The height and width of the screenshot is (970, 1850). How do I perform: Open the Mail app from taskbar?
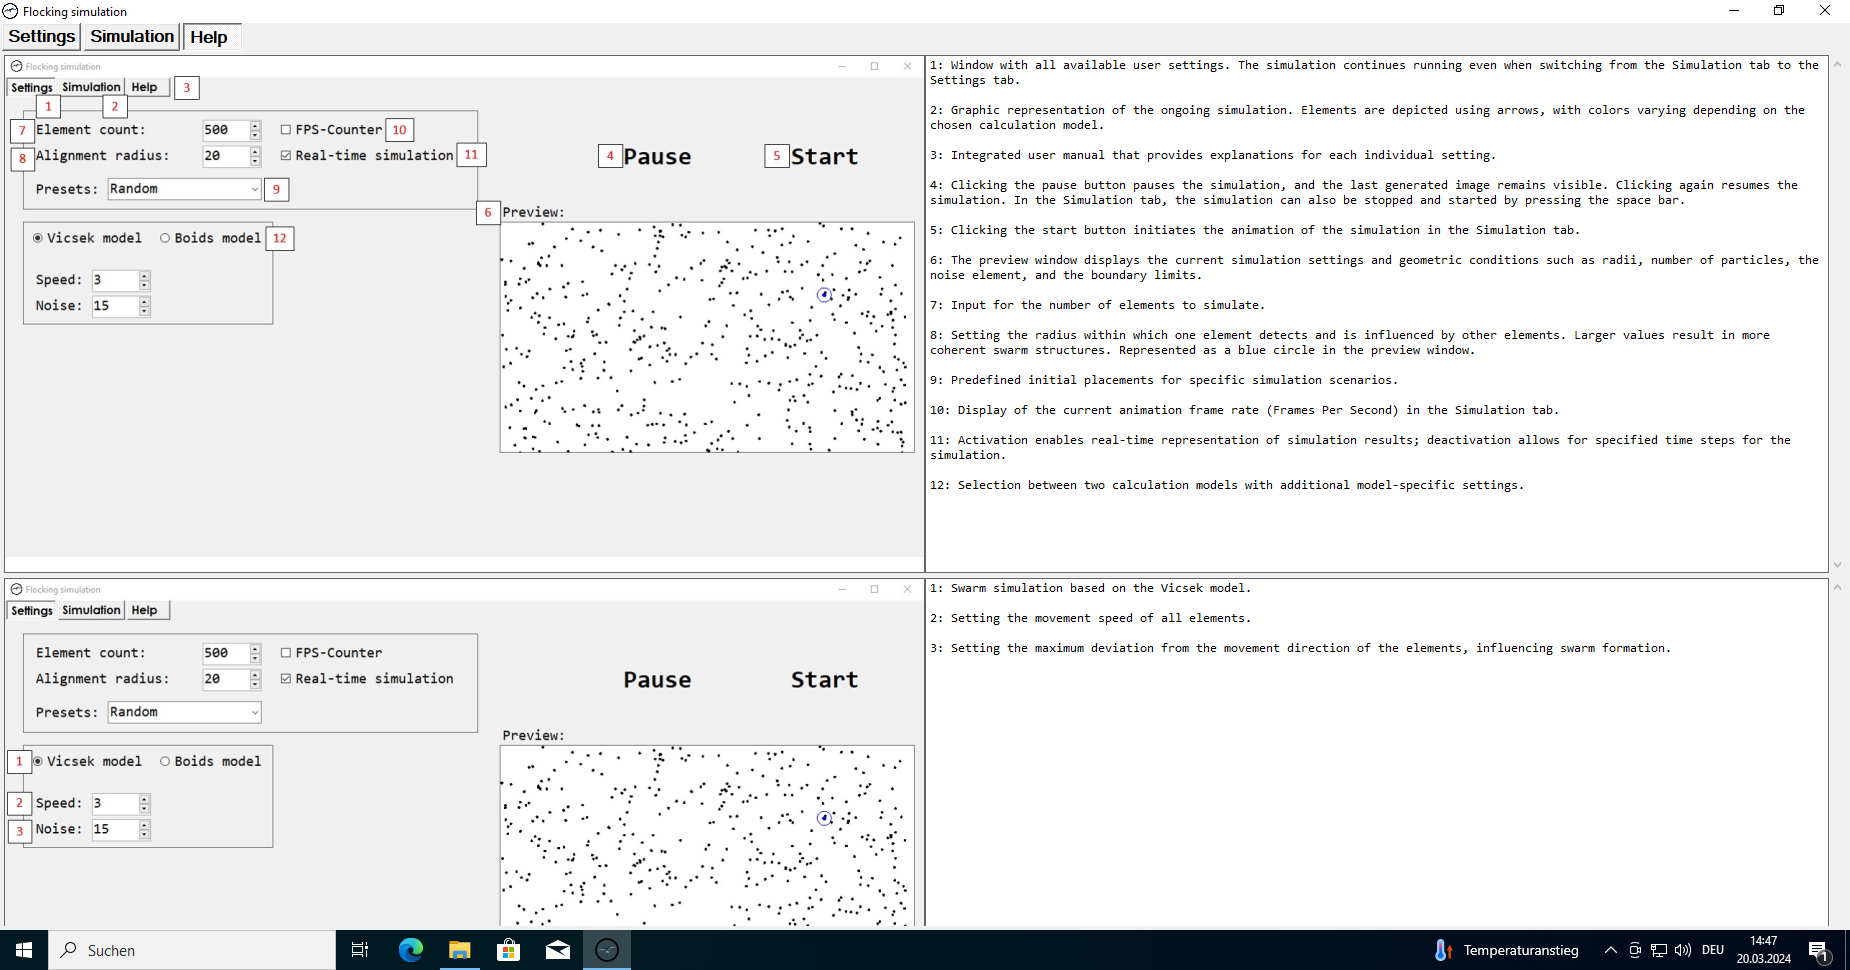(558, 950)
